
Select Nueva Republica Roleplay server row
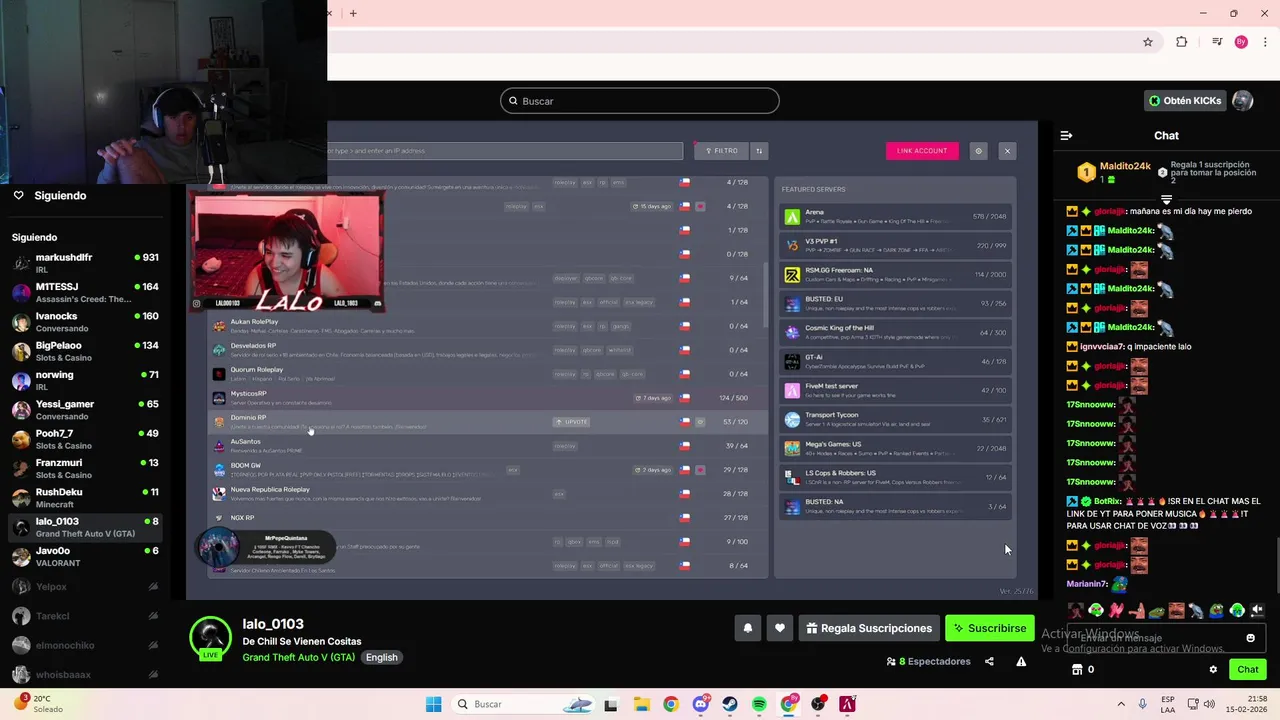pos(487,494)
